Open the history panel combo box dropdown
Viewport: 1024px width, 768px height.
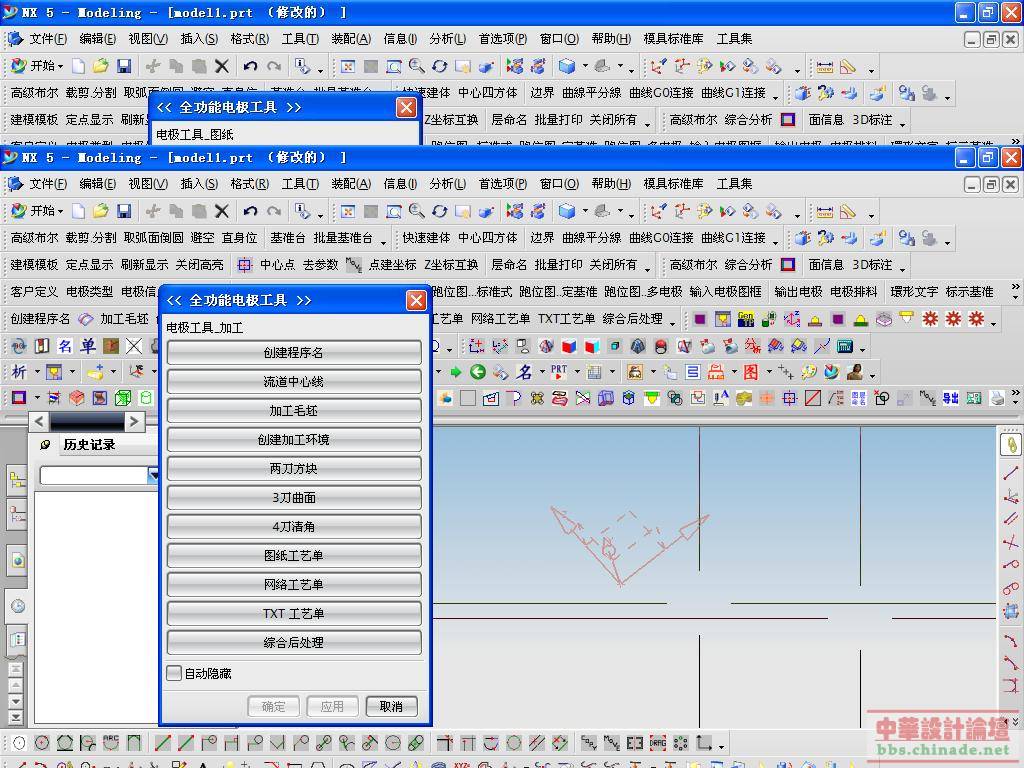[153, 475]
